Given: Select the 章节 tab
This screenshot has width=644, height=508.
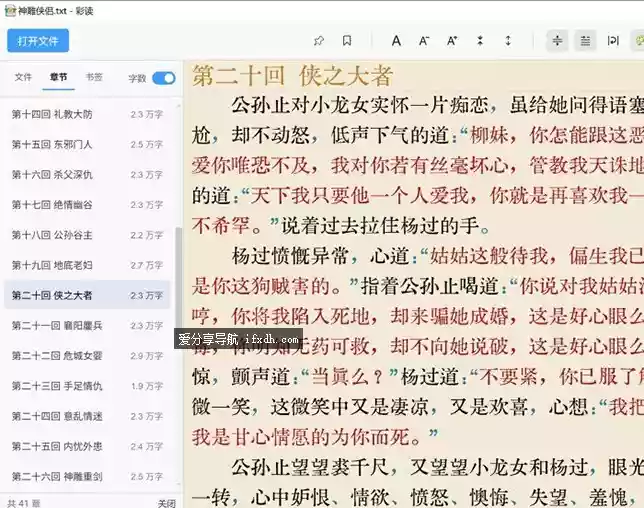Looking at the screenshot, I should [58, 77].
